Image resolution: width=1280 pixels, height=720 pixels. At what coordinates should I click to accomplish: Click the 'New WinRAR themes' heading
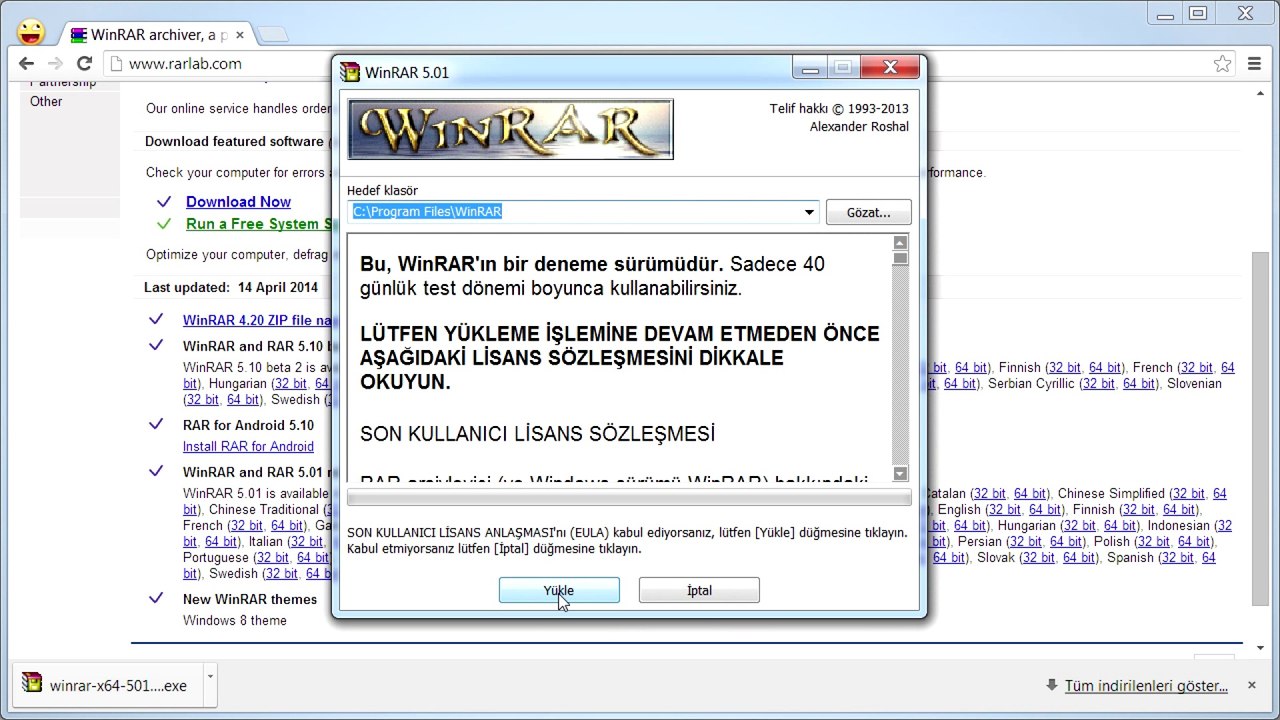click(250, 600)
